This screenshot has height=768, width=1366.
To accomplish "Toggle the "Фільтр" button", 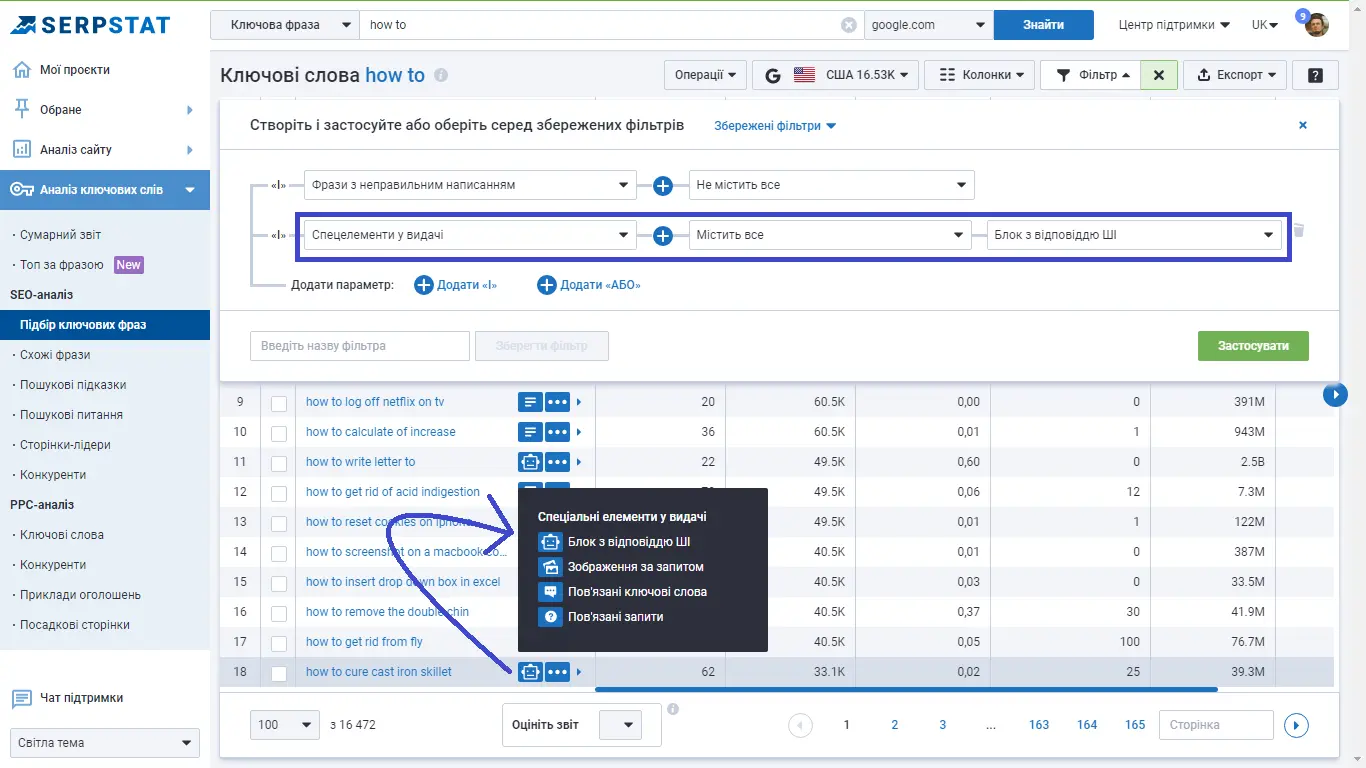I will point(1091,75).
